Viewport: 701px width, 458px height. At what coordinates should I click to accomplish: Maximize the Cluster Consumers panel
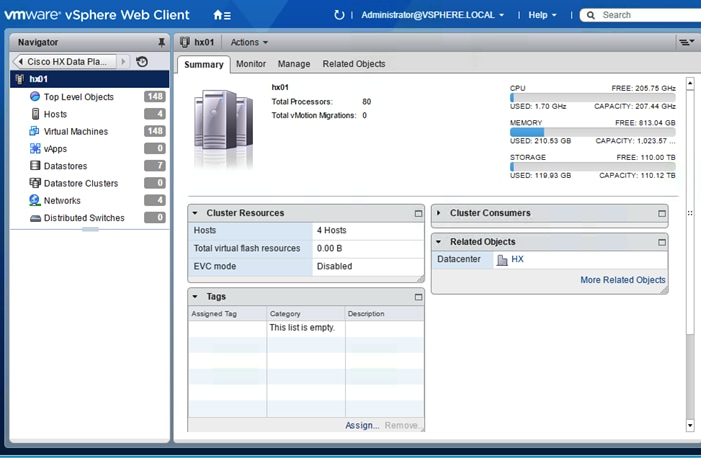662,213
